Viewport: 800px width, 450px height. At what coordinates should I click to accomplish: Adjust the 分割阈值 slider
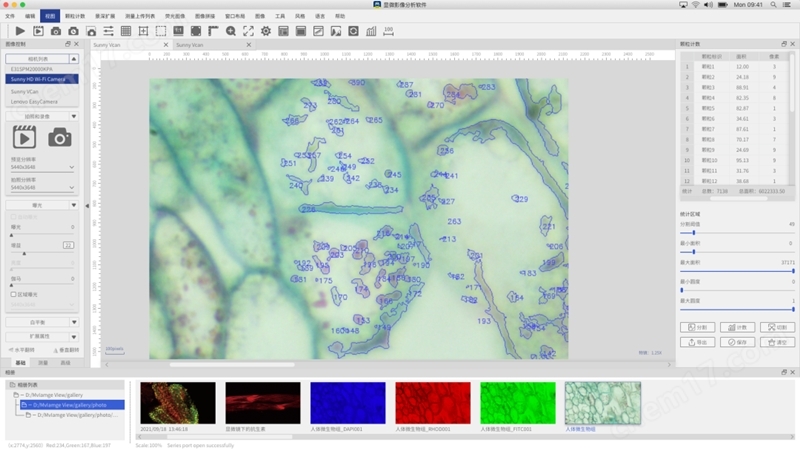pyautogui.click(x=694, y=232)
